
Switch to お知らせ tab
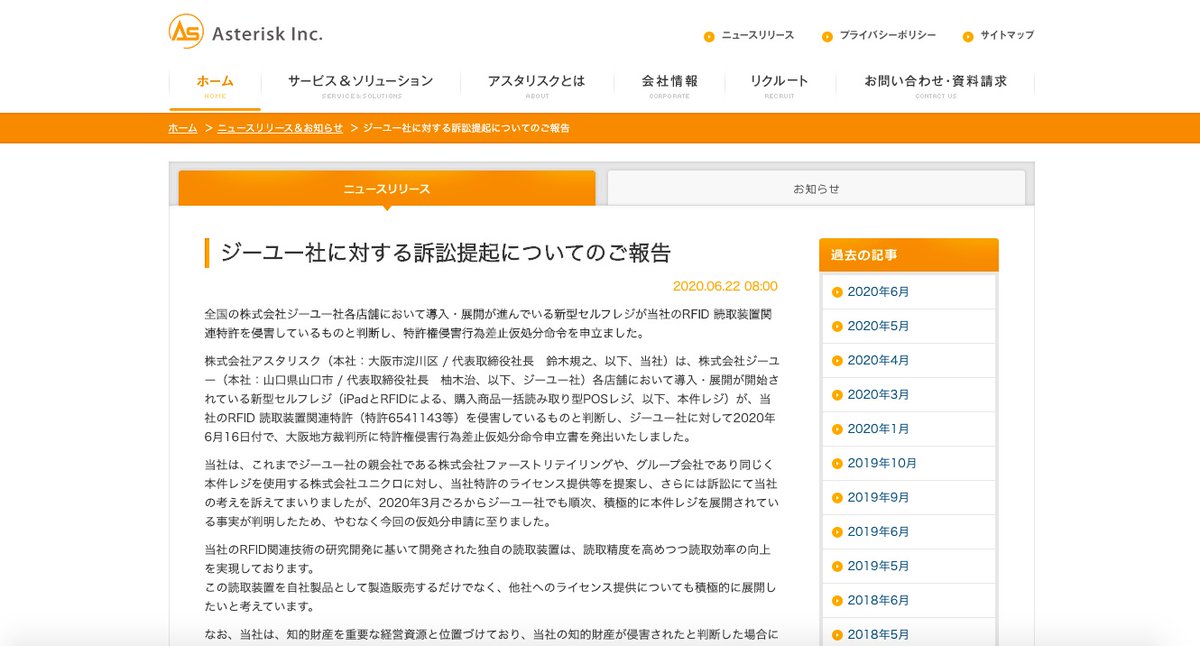click(816, 188)
